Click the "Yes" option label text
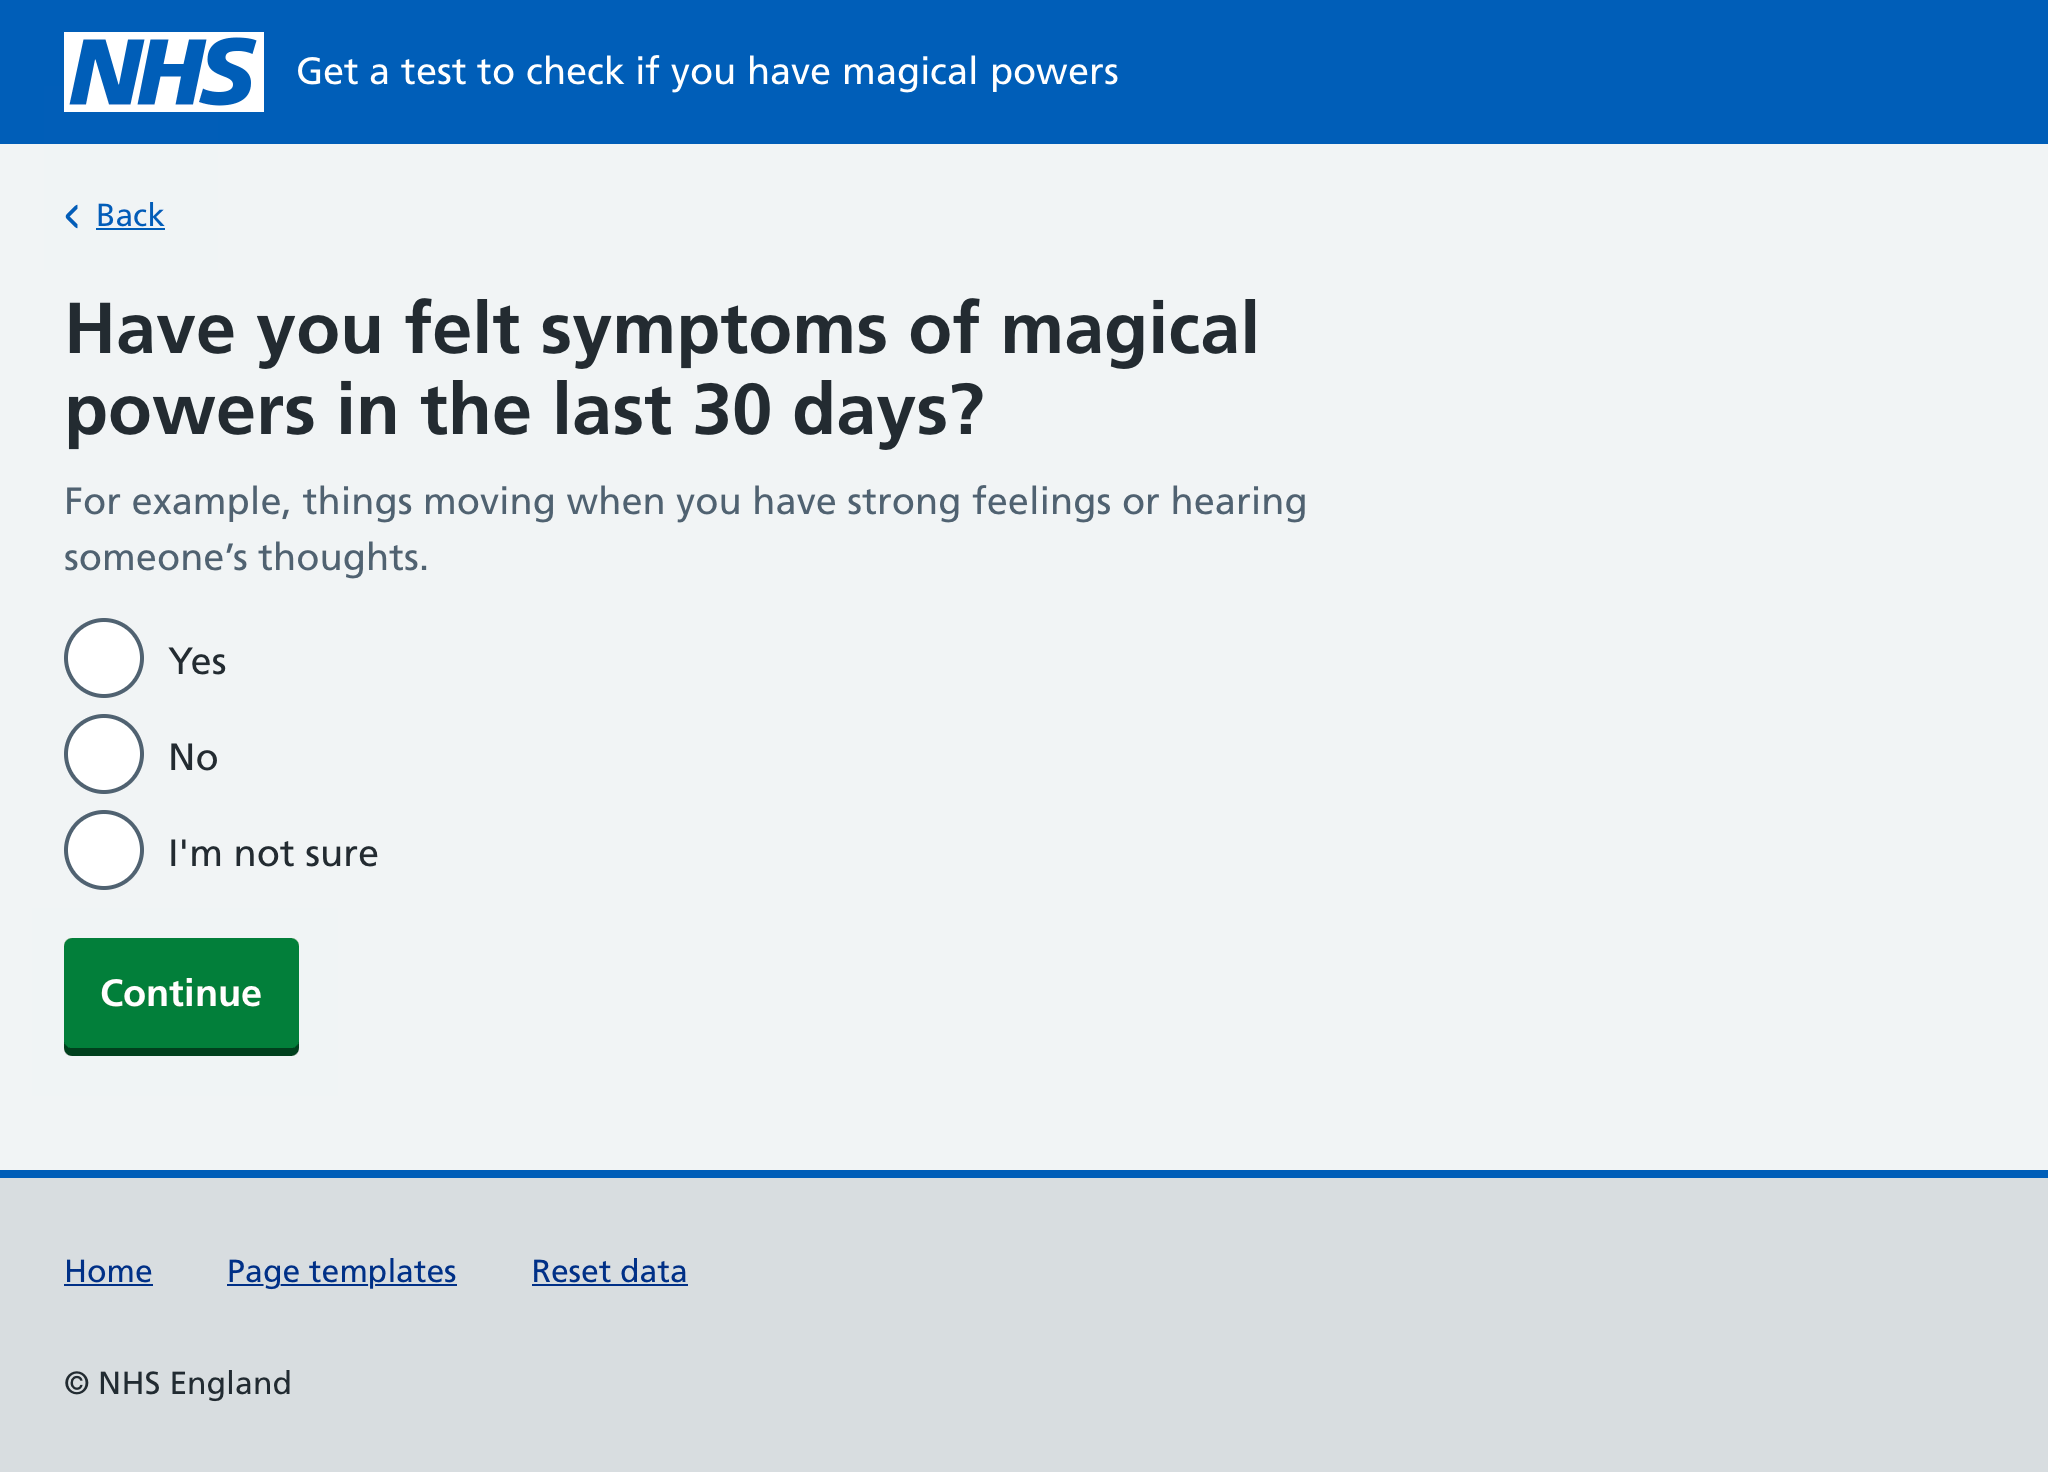The height and width of the screenshot is (1472, 2048). (x=197, y=662)
